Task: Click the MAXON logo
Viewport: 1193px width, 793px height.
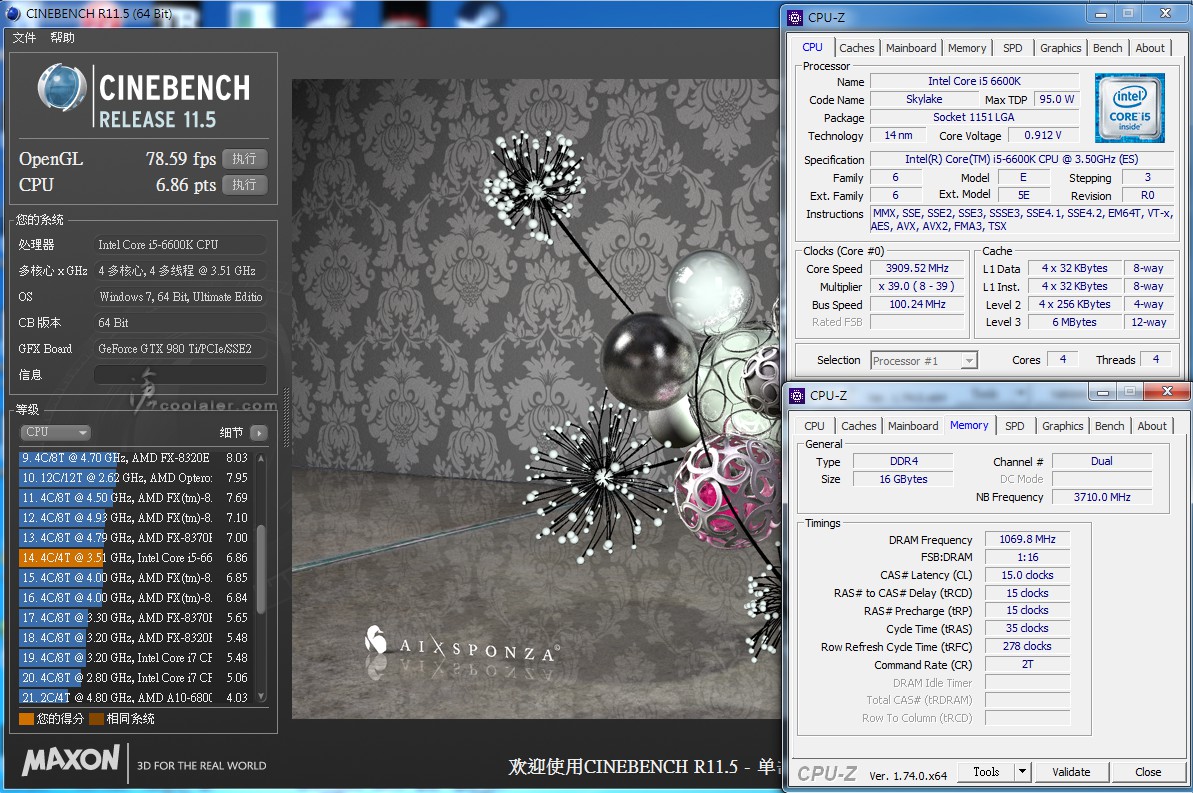Action: click(71, 760)
